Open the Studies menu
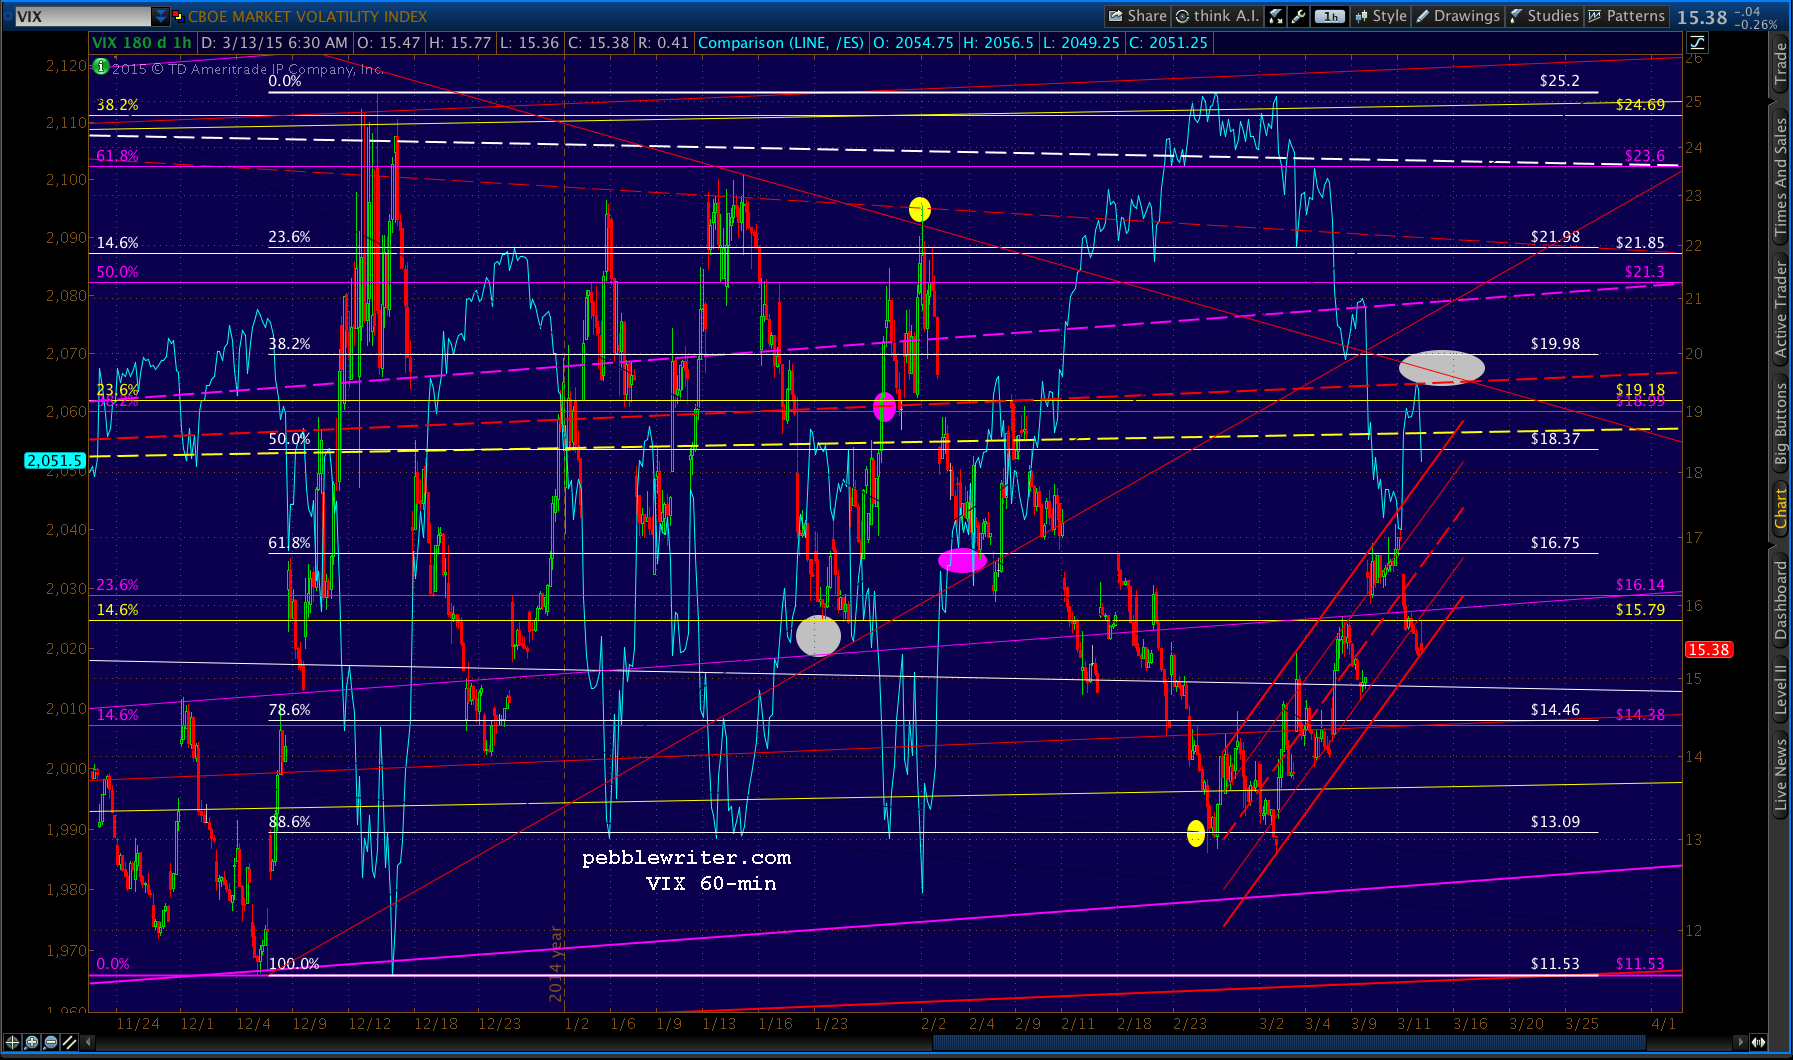Viewport: 1793px width, 1060px height. pyautogui.click(x=1544, y=16)
